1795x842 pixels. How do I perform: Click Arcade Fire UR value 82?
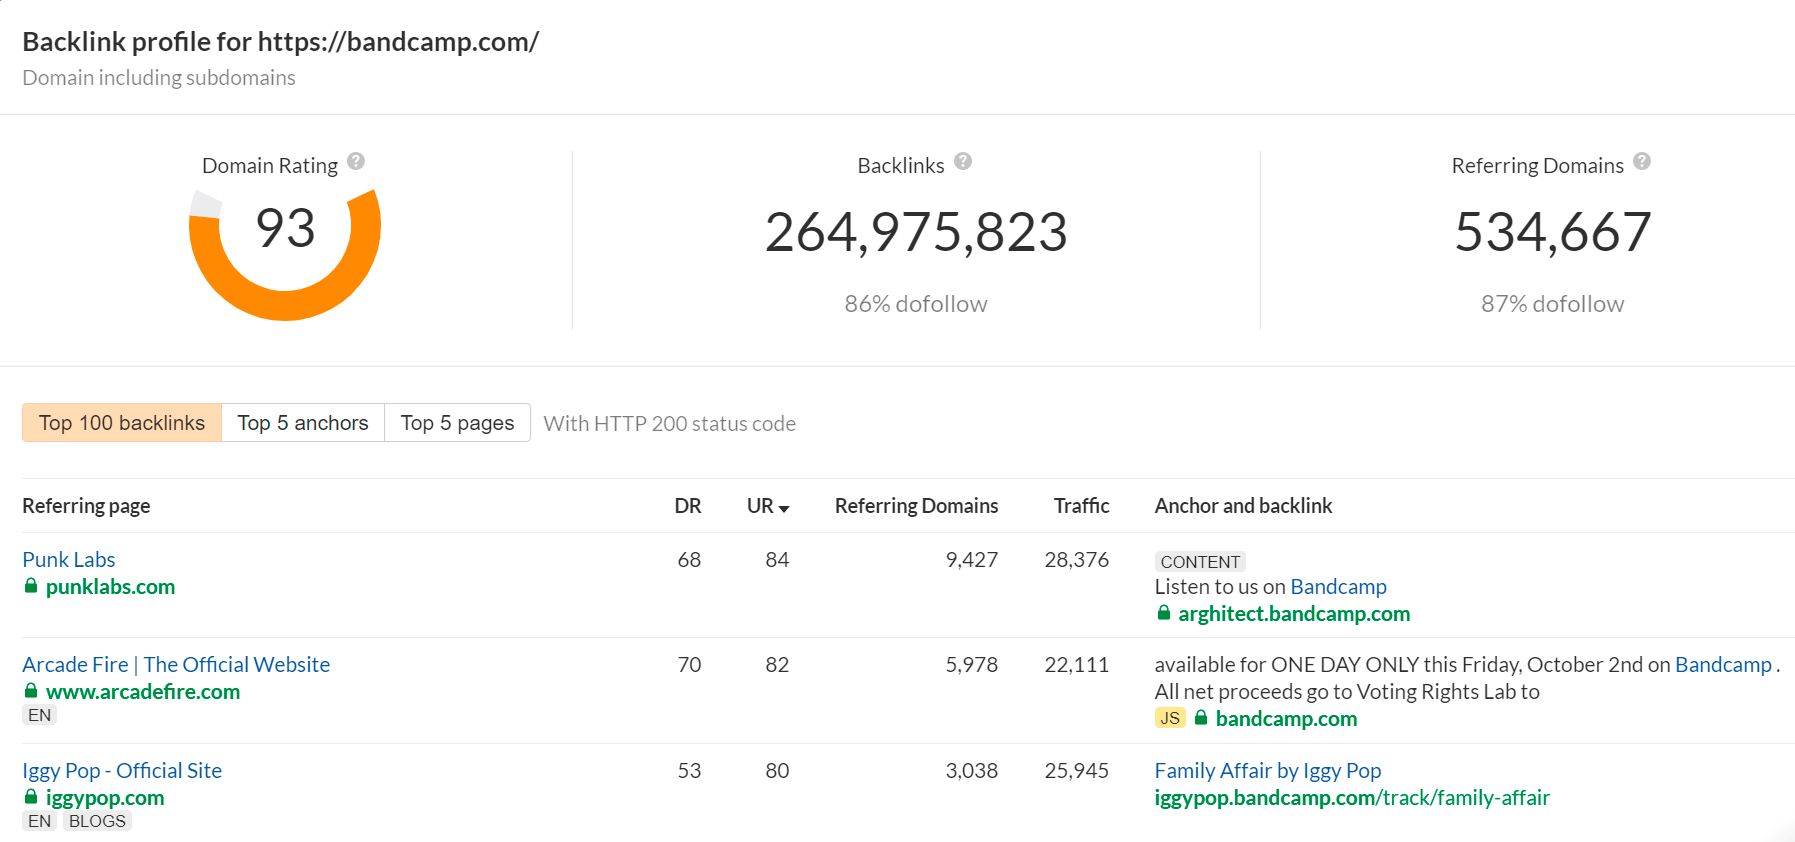click(777, 665)
